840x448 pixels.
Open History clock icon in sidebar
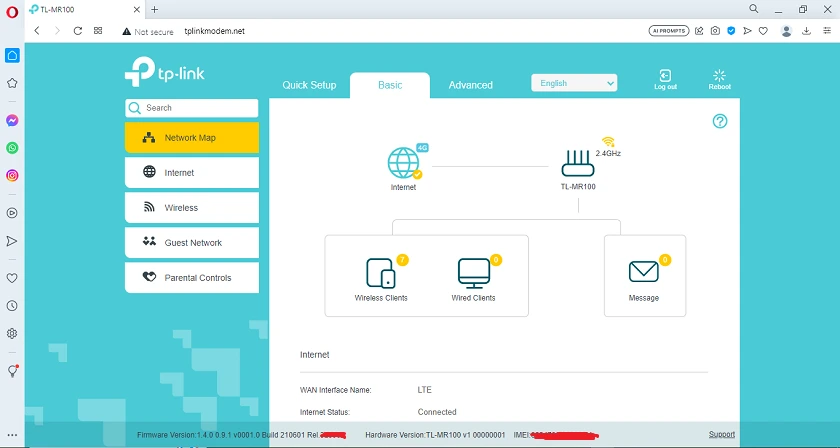[x=12, y=306]
